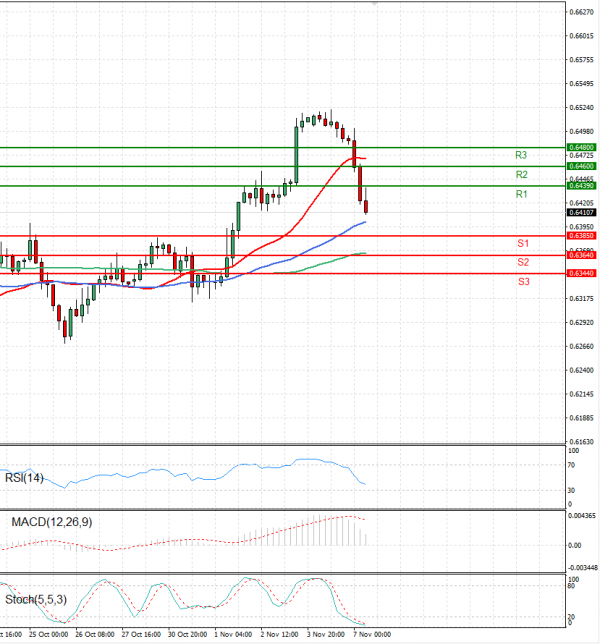Select the 0.64390 resistance price tag
Screen dimensions: 600x644
tap(582, 186)
